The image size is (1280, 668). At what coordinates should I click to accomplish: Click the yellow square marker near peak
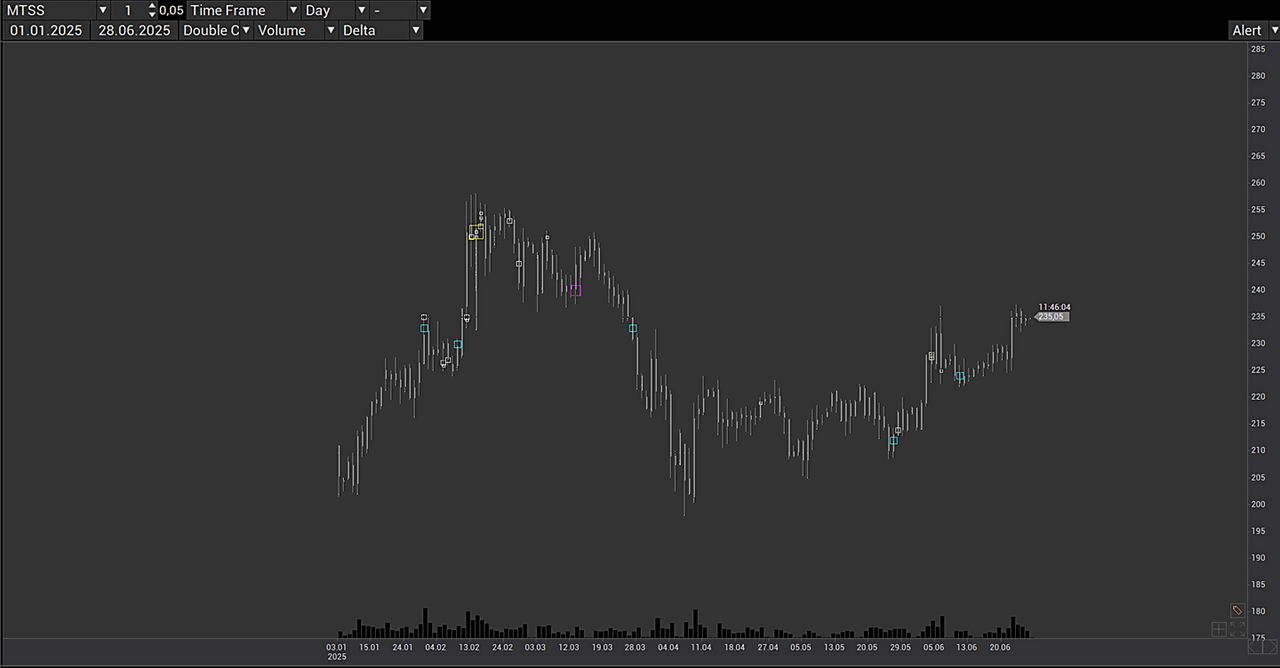click(476, 232)
